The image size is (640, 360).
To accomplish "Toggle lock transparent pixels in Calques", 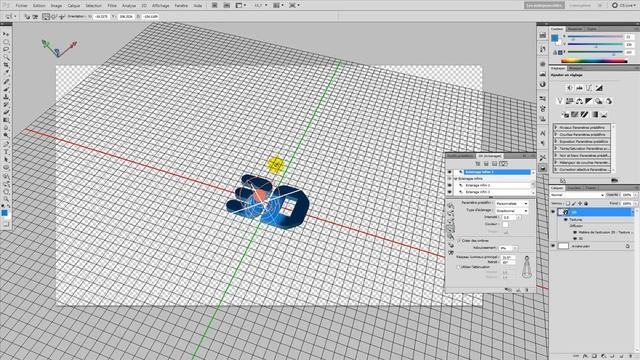I will click(568, 203).
